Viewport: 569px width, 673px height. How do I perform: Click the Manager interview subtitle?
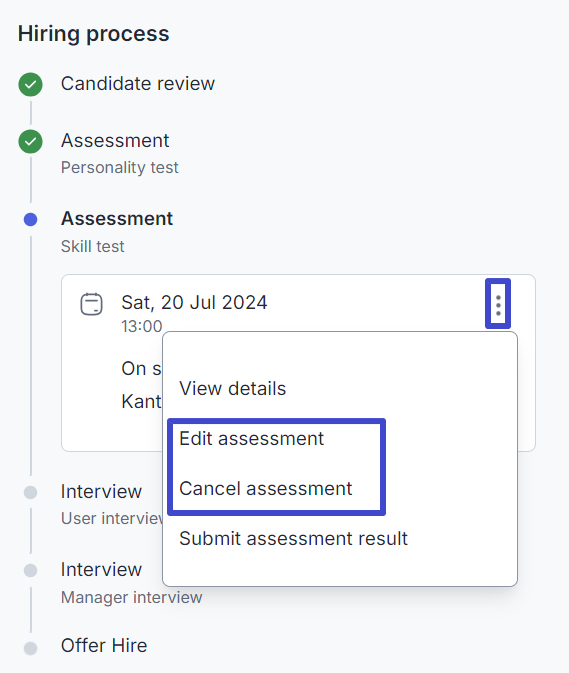[132, 597]
